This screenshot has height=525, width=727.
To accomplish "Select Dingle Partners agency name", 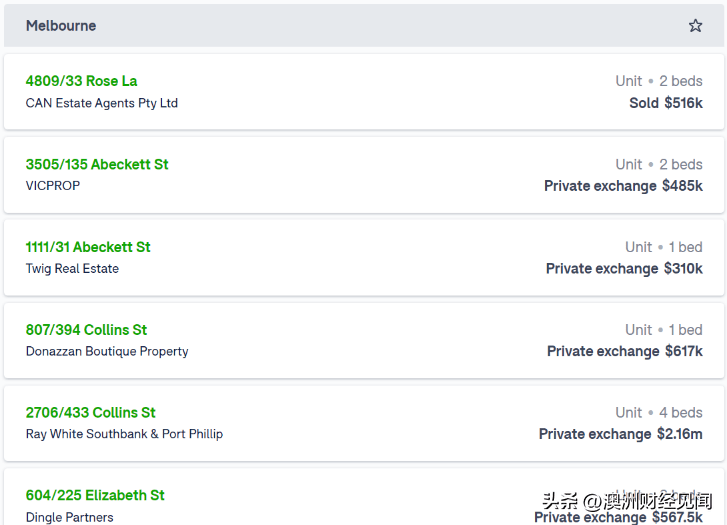I will [70, 517].
